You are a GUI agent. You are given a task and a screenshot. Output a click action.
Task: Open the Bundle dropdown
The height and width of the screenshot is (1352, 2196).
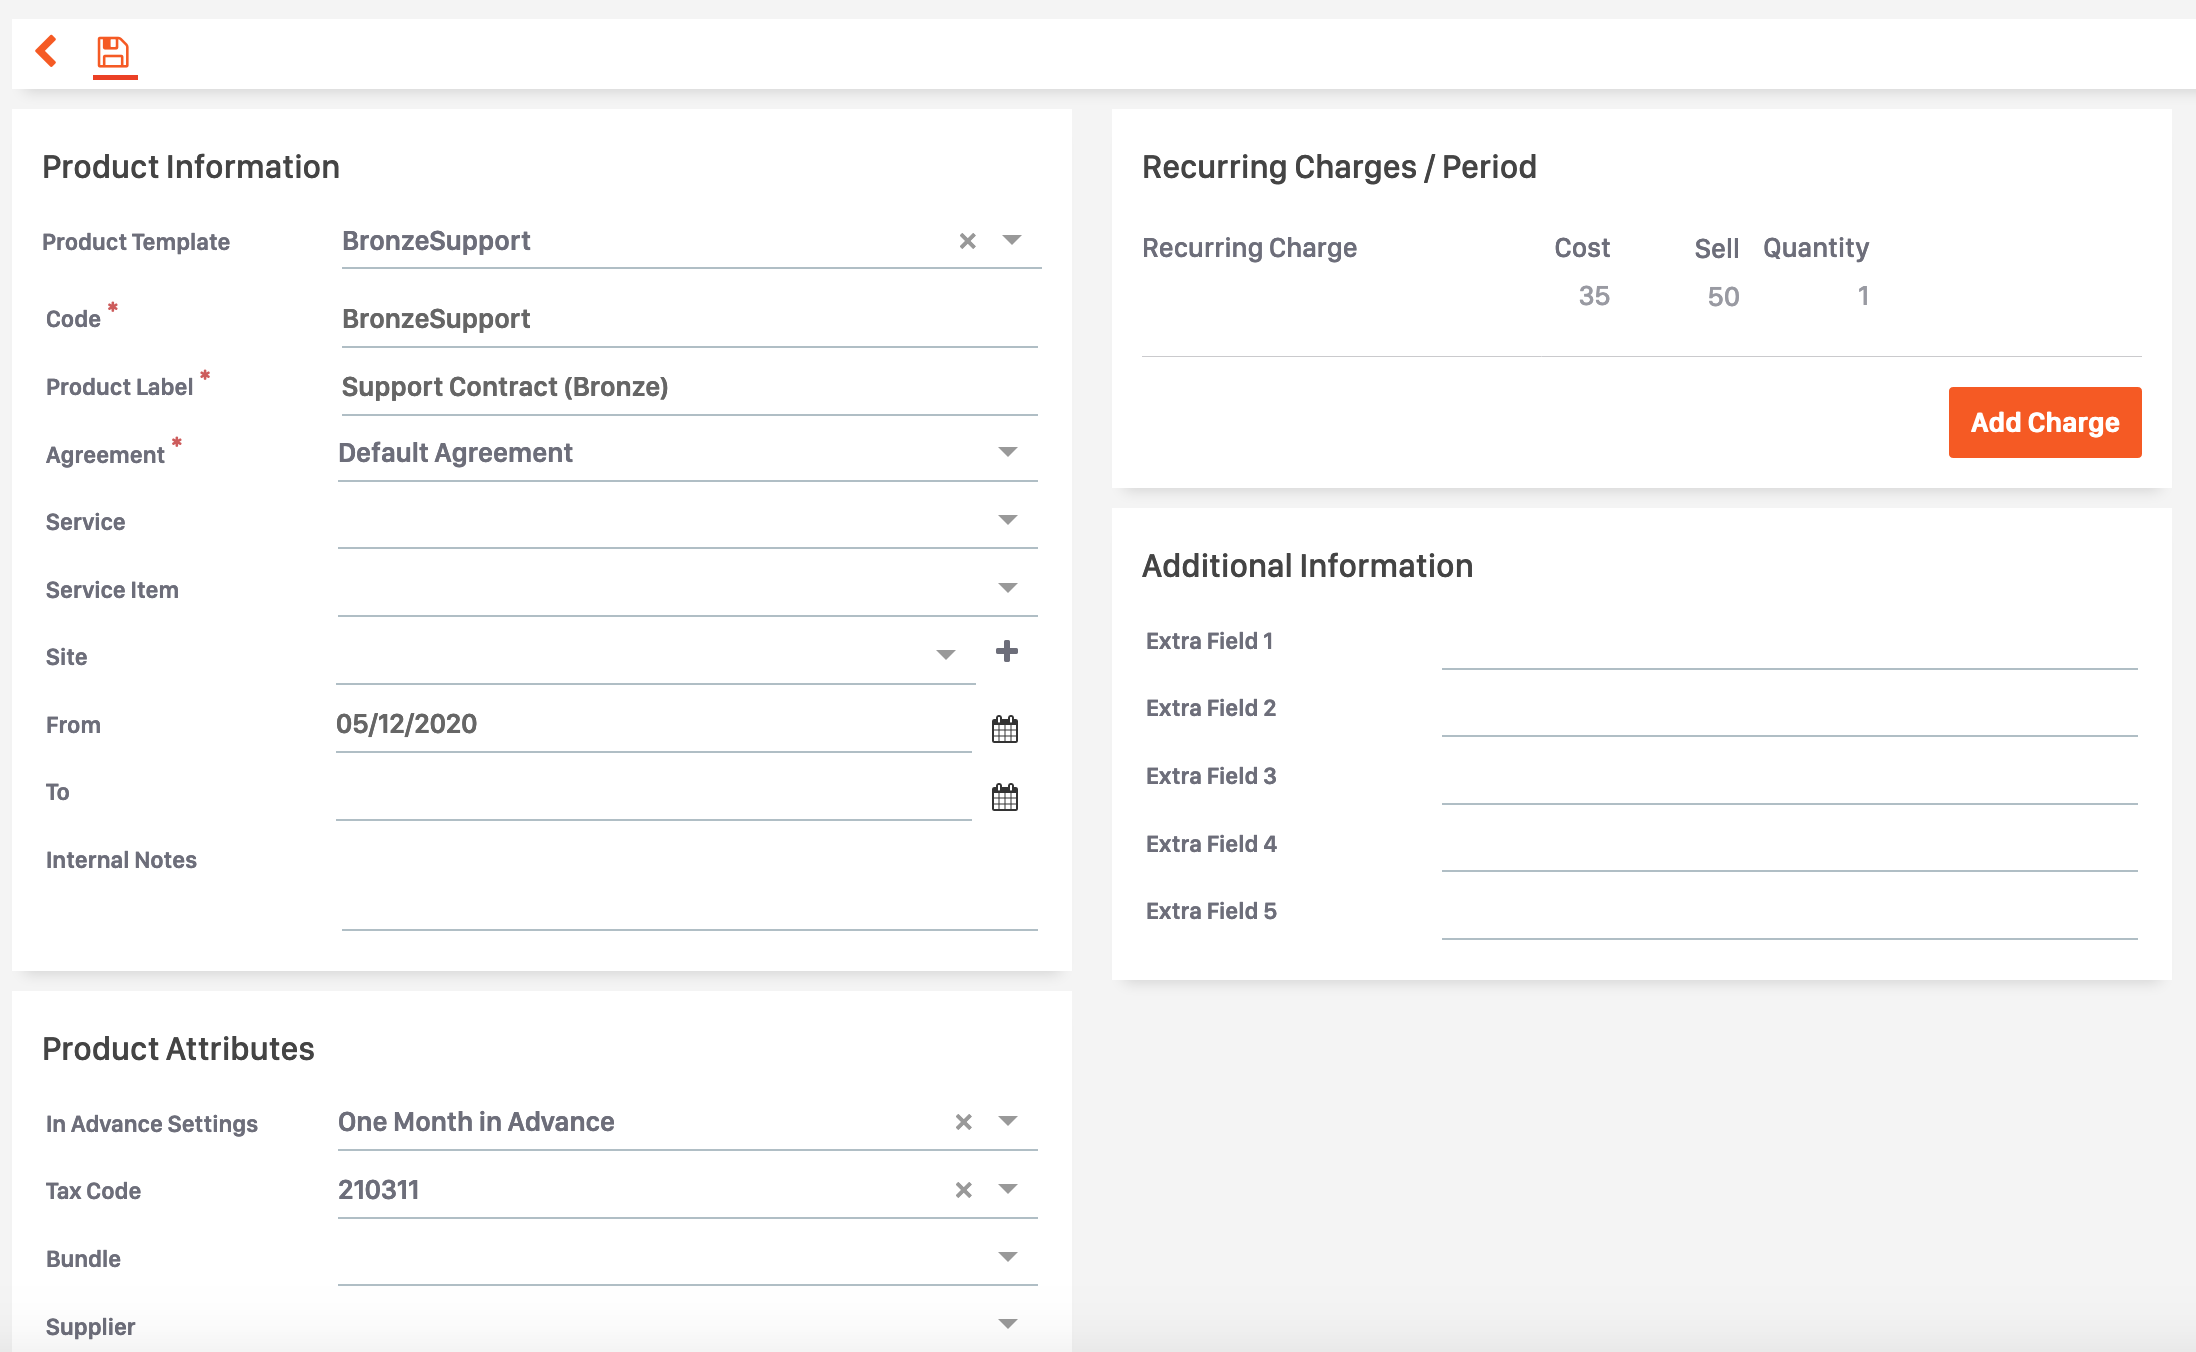(x=1008, y=1257)
